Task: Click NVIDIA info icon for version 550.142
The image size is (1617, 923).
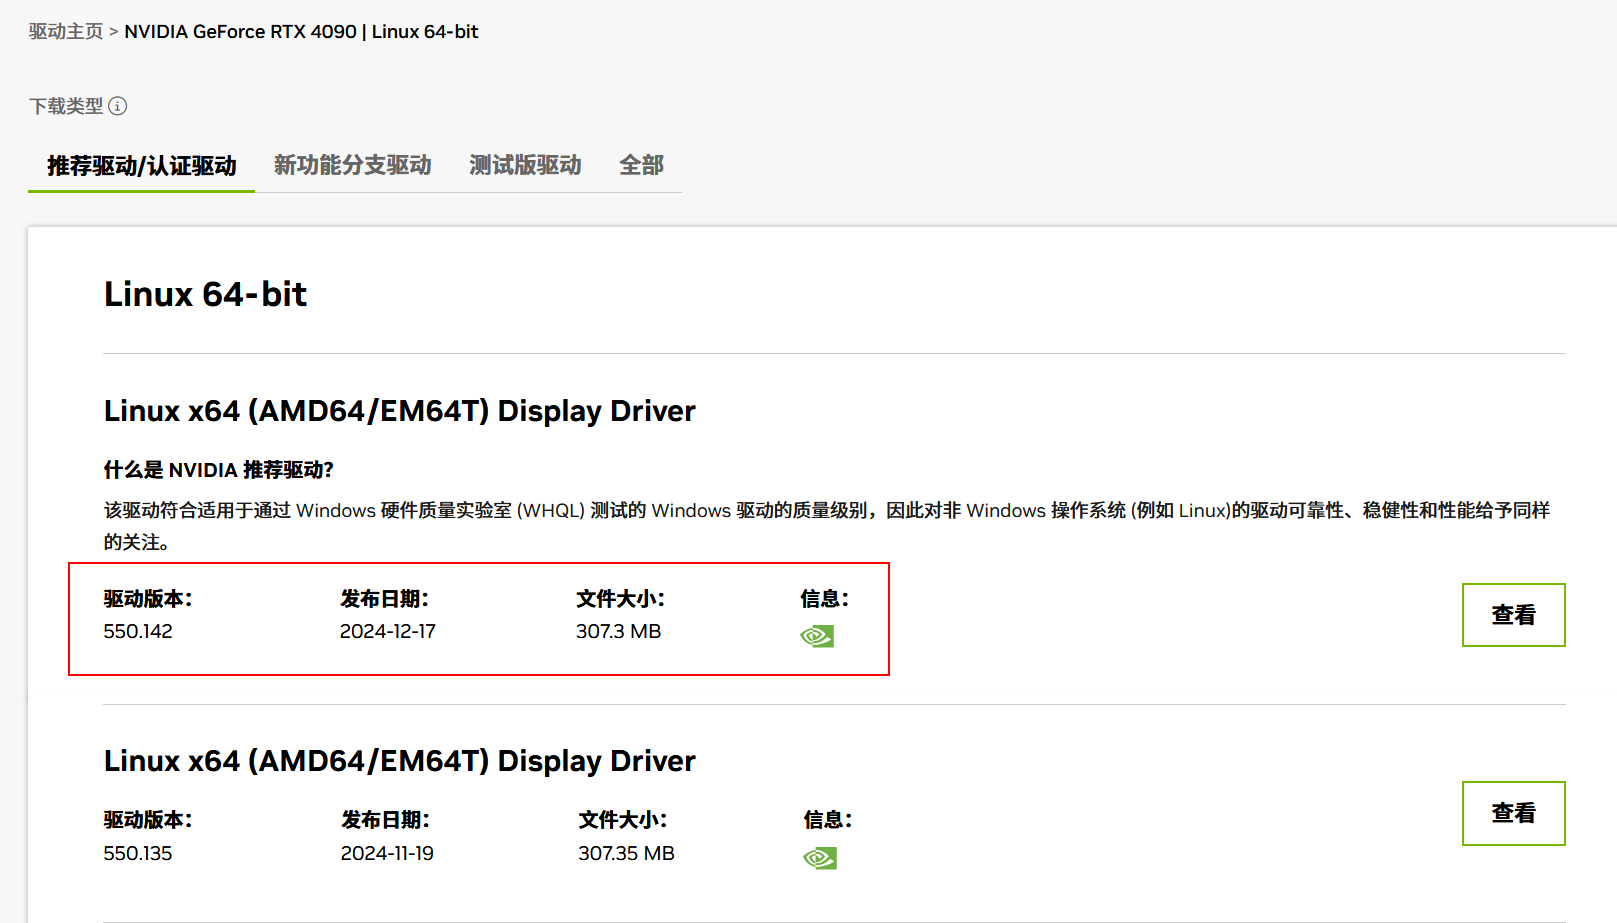Action: tap(817, 636)
